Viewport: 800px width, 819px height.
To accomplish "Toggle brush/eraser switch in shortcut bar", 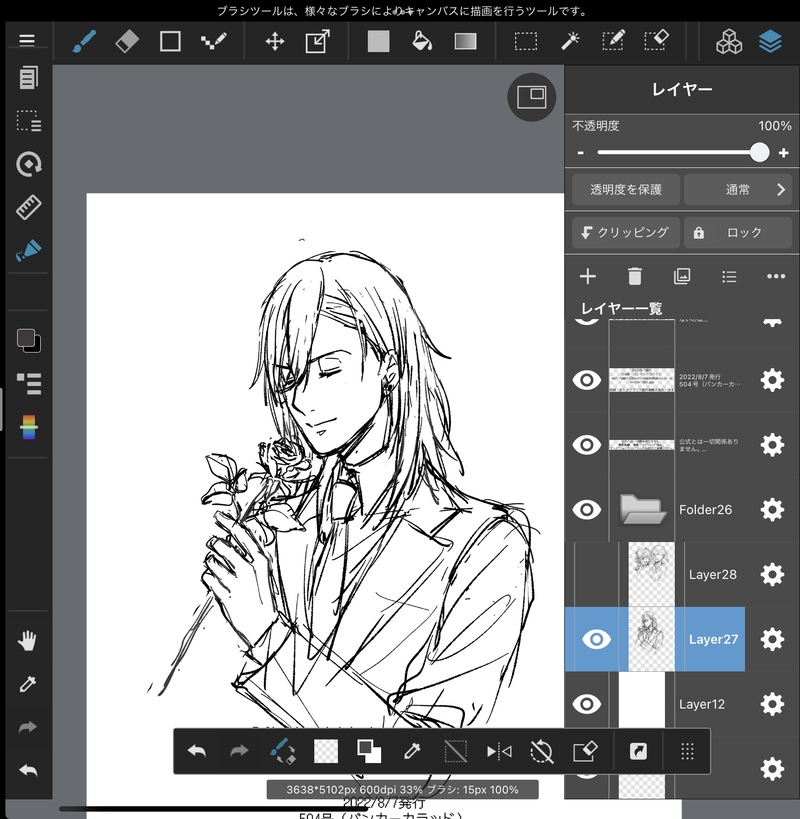I will click(x=283, y=751).
